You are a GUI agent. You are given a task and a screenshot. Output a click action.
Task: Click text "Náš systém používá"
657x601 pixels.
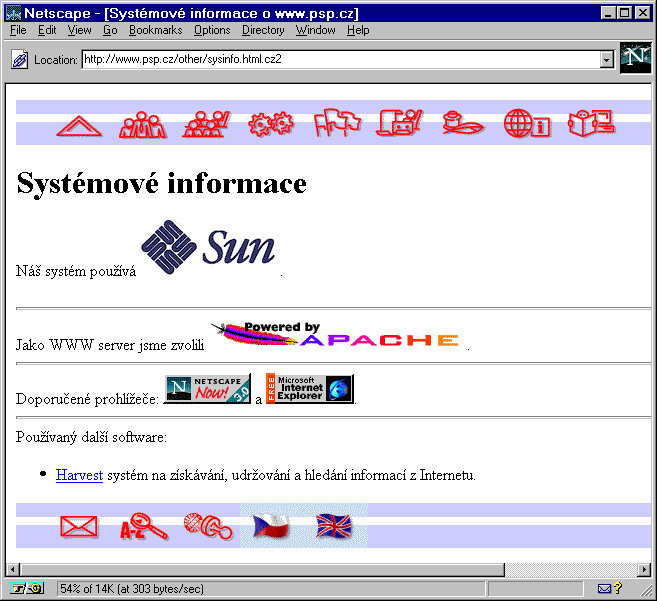[76, 272]
